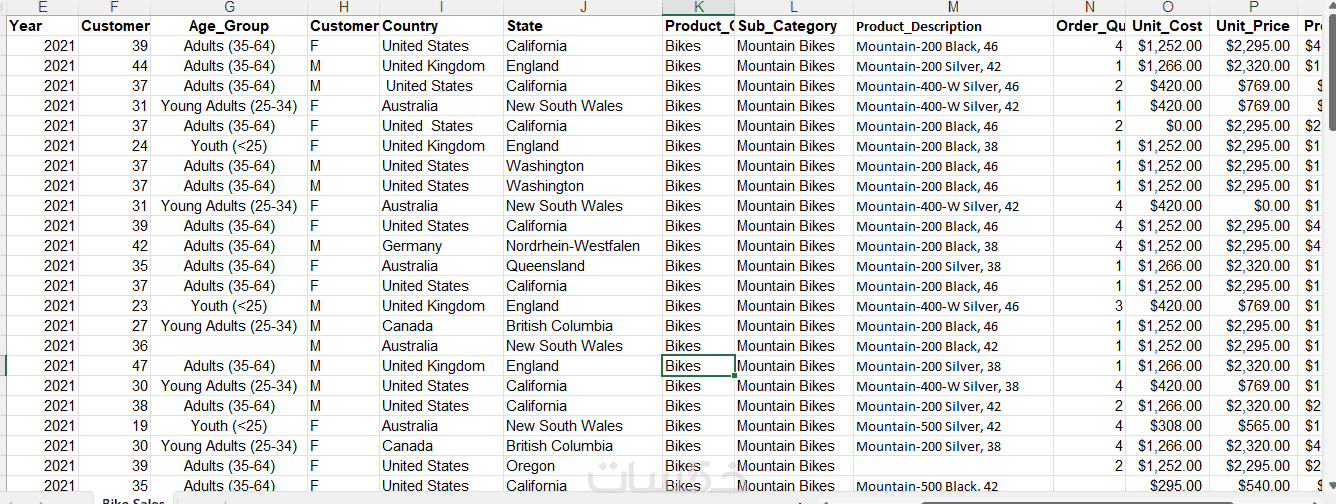Click the Unit_Cost header cell
Viewport: 1336px width, 504px height.
point(1167,26)
